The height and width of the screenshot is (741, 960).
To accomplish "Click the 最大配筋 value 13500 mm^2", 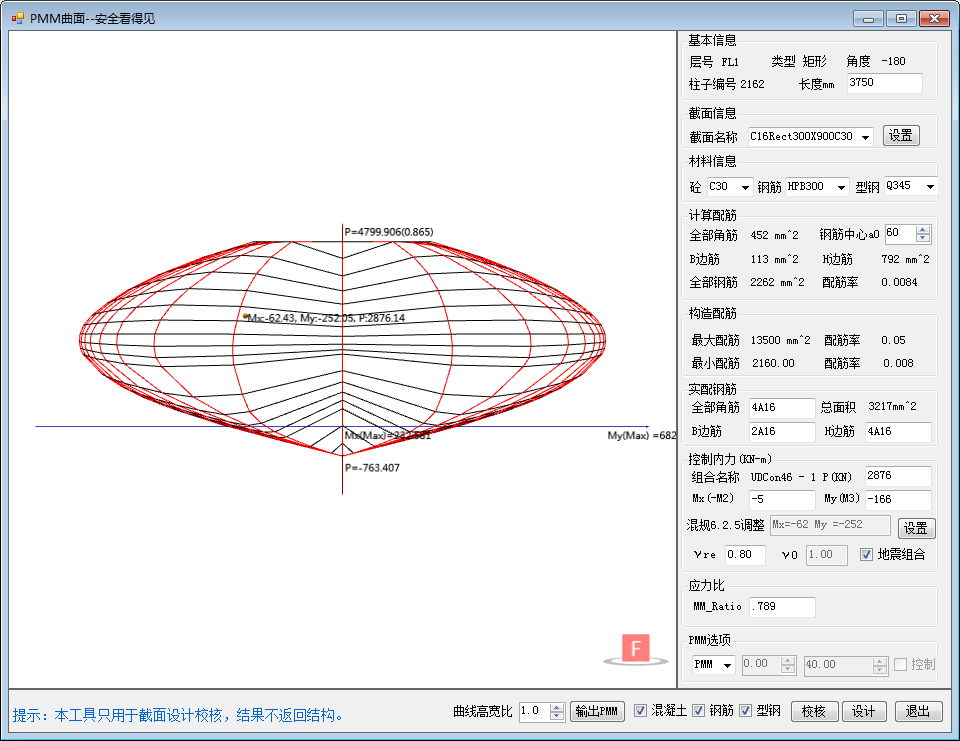I will pyautogui.click(x=781, y=340).
